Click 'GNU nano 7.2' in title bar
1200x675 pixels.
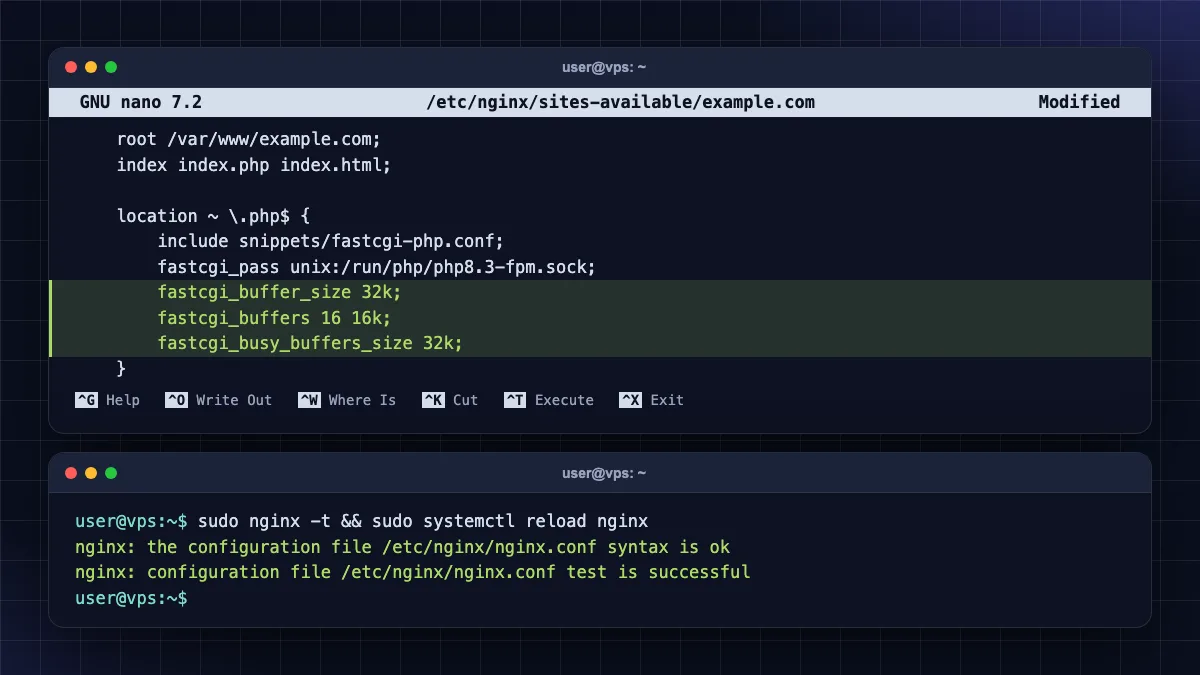click(x=141, y=102)
